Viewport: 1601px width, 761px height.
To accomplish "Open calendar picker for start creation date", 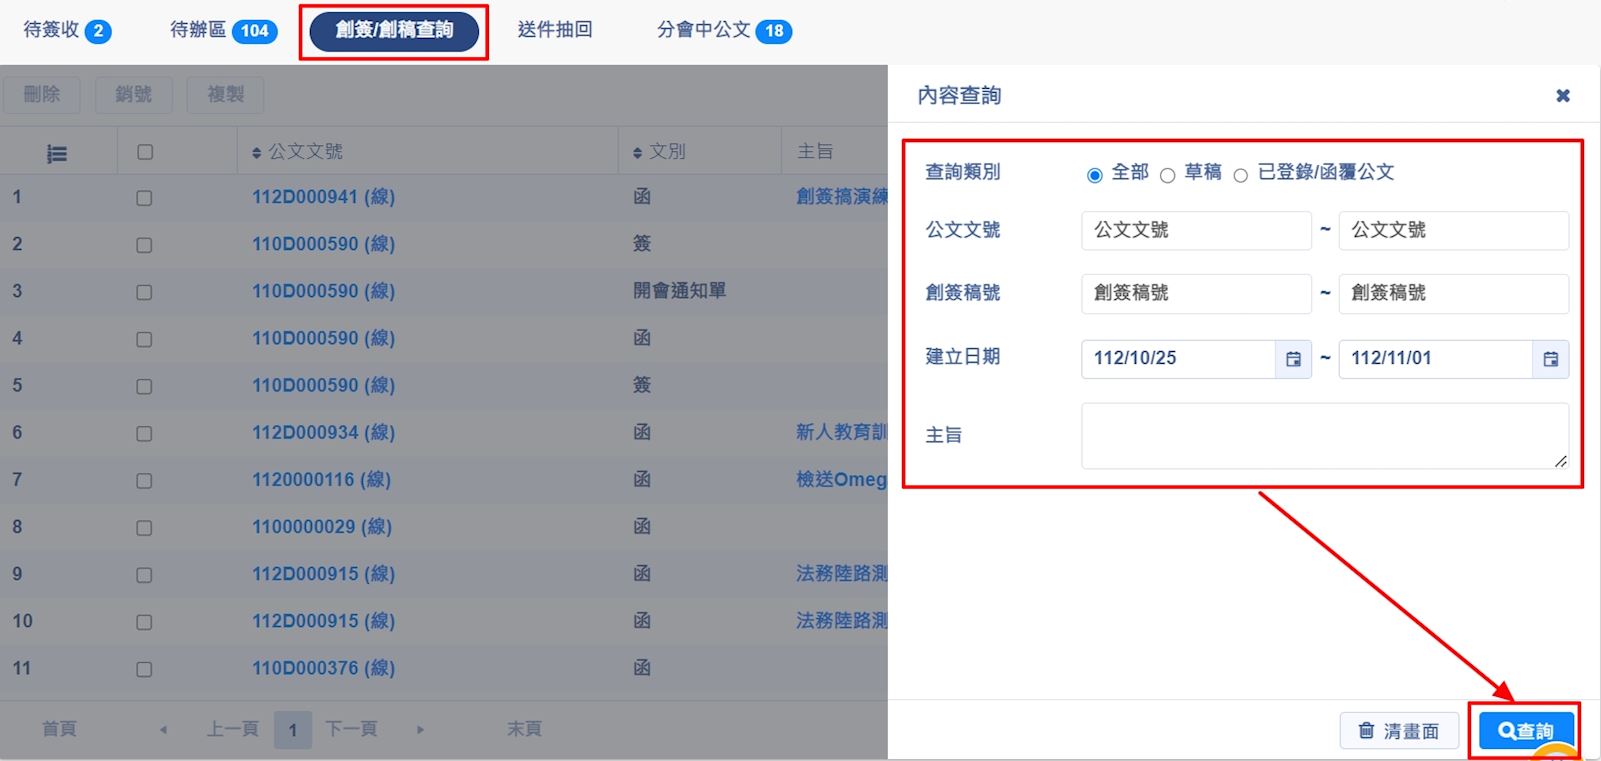I will (1293, 359).
